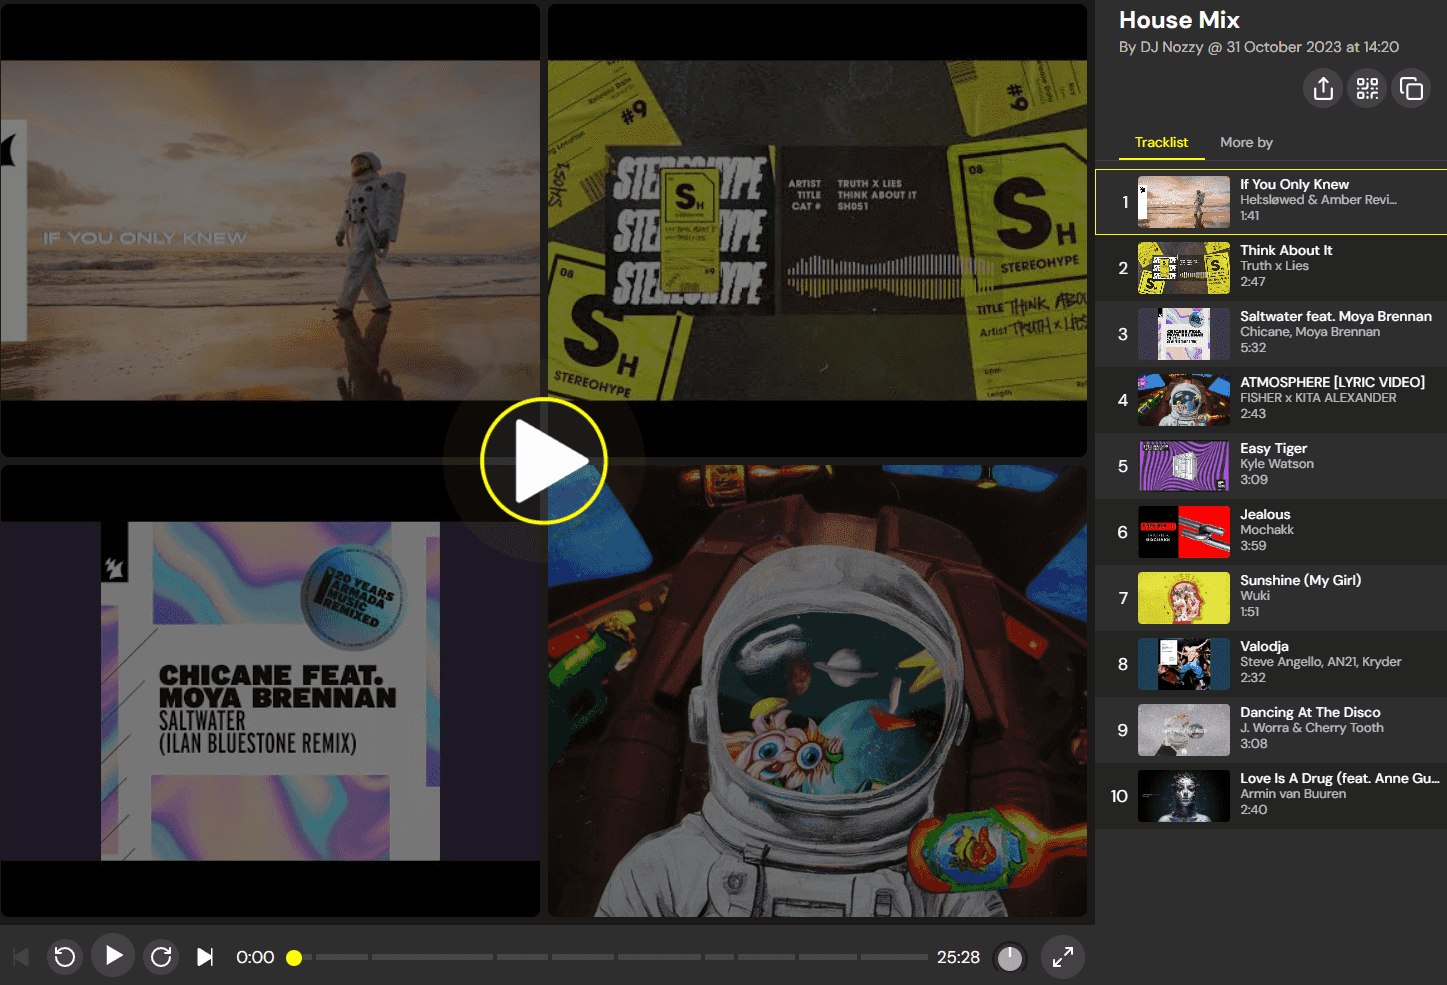Click the rewind circular arrow icon
This screenshot has height=985, width=1447.
tap(65, 957)
